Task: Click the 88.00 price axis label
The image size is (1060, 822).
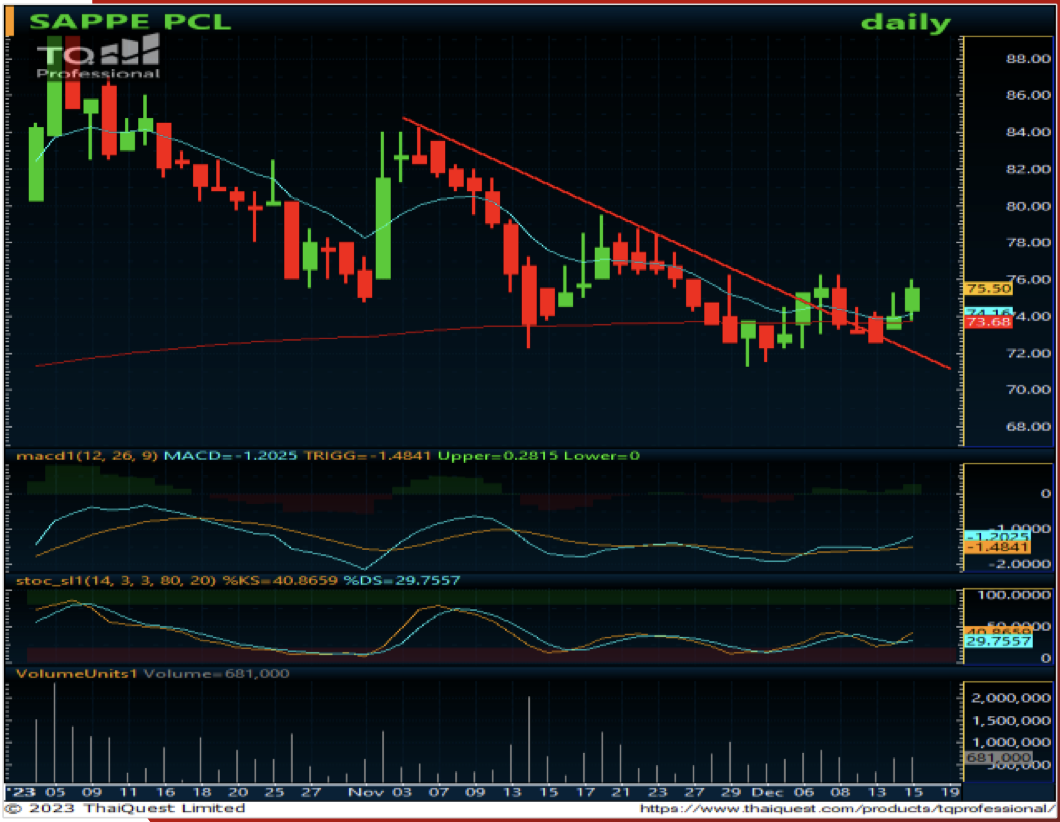Action: [x=1028, y=59]
